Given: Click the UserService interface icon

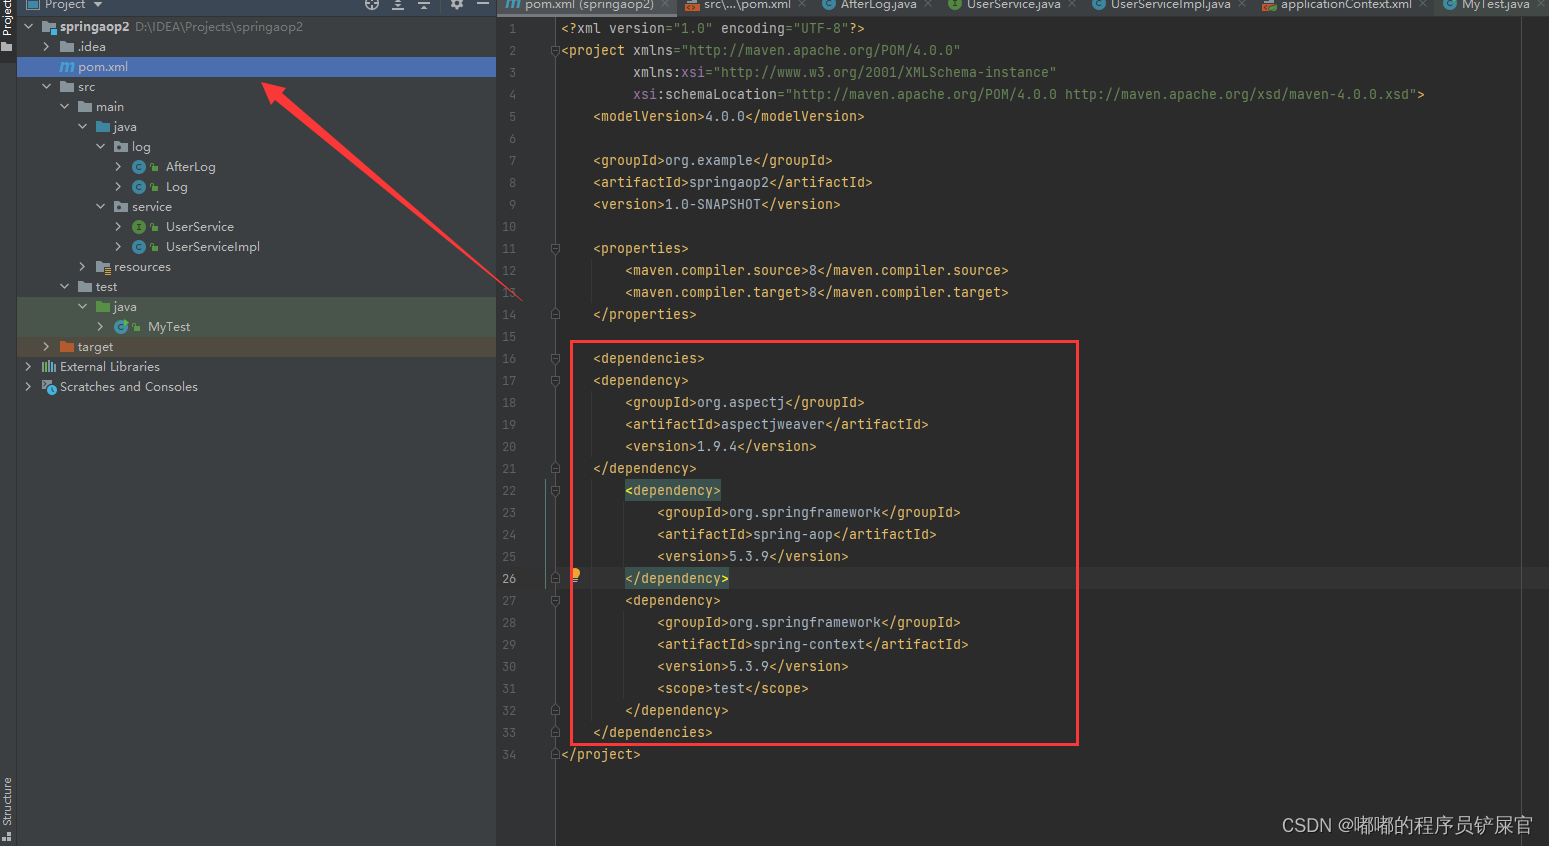Looking at the screenshot, I should click(139, 227).
